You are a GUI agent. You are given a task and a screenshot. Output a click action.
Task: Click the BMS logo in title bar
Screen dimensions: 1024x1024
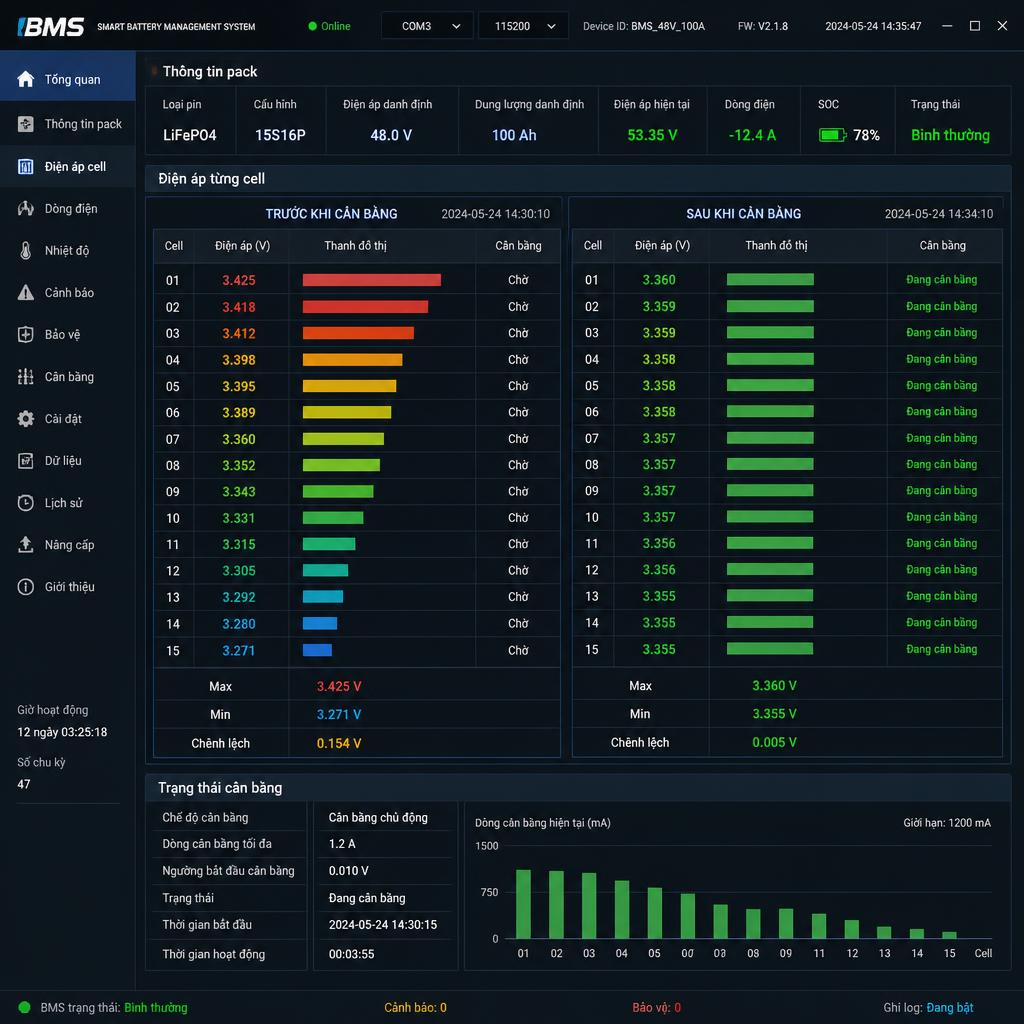click(51, 26)
